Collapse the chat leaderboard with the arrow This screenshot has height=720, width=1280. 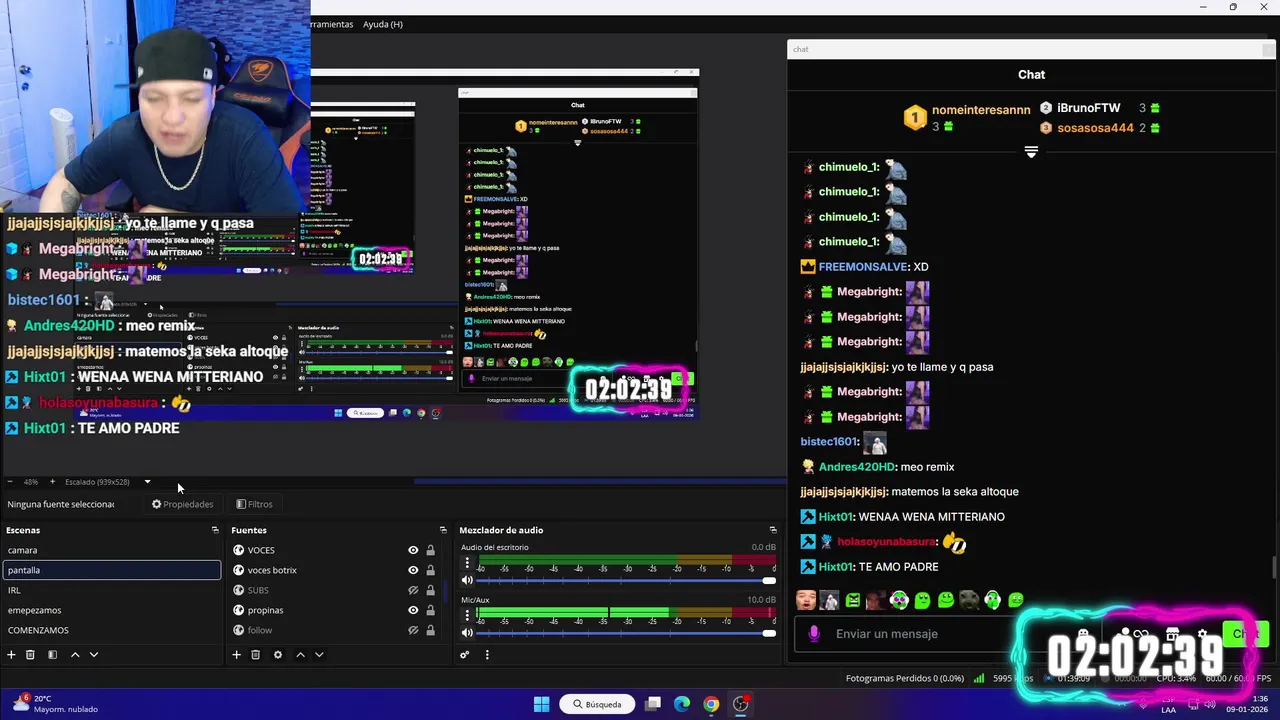[1031, 152]
